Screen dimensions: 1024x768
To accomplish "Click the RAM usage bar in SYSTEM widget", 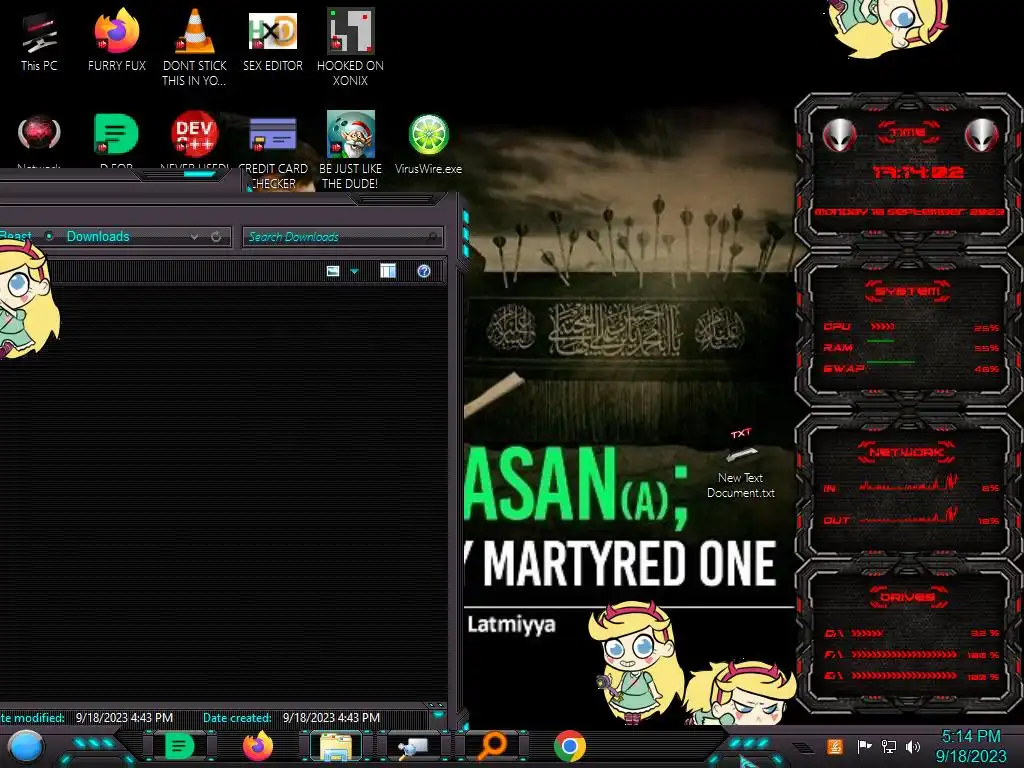I will [x=880, y=342].
